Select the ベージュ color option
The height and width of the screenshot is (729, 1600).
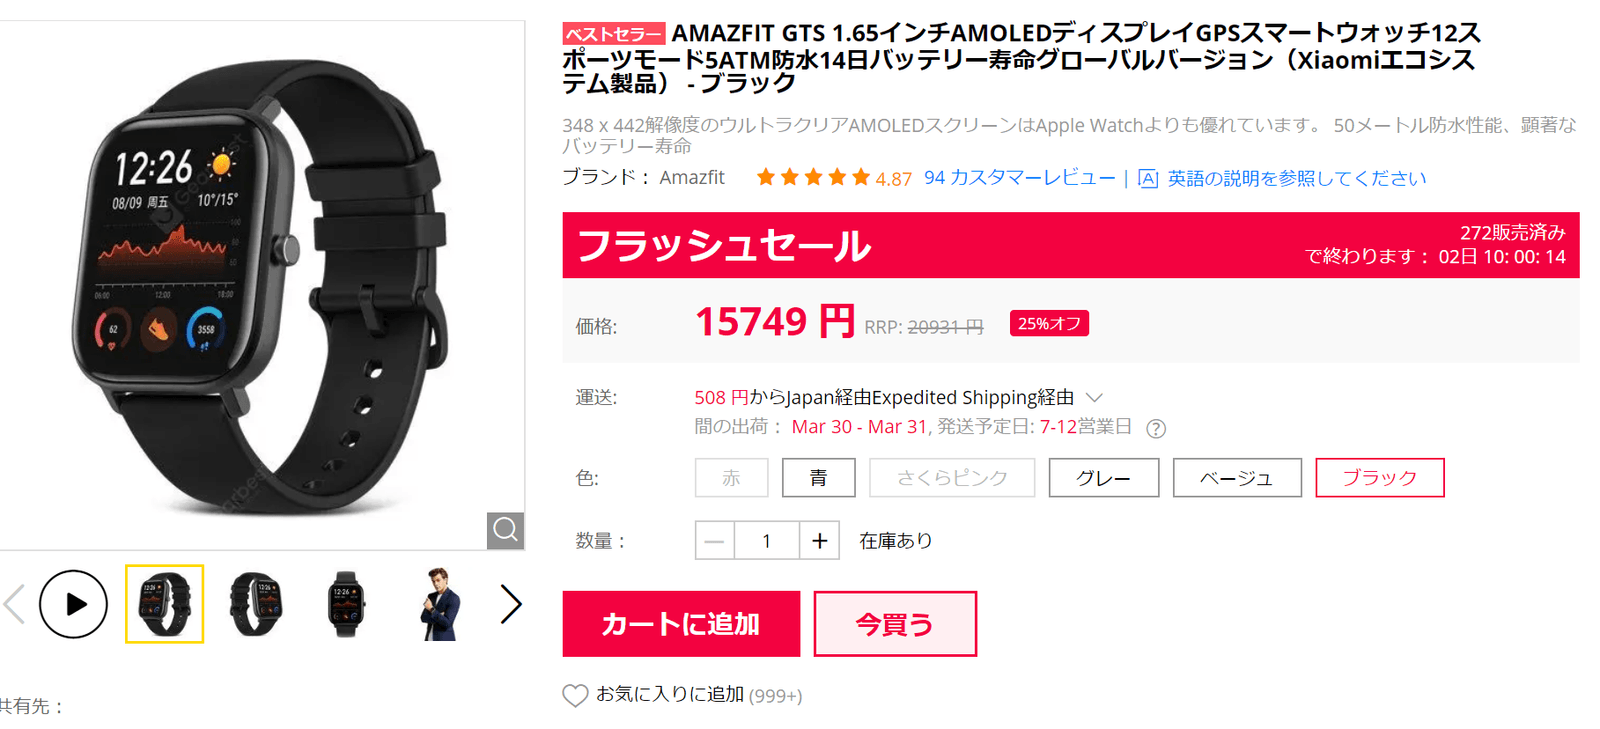[x=1236, y=478]
